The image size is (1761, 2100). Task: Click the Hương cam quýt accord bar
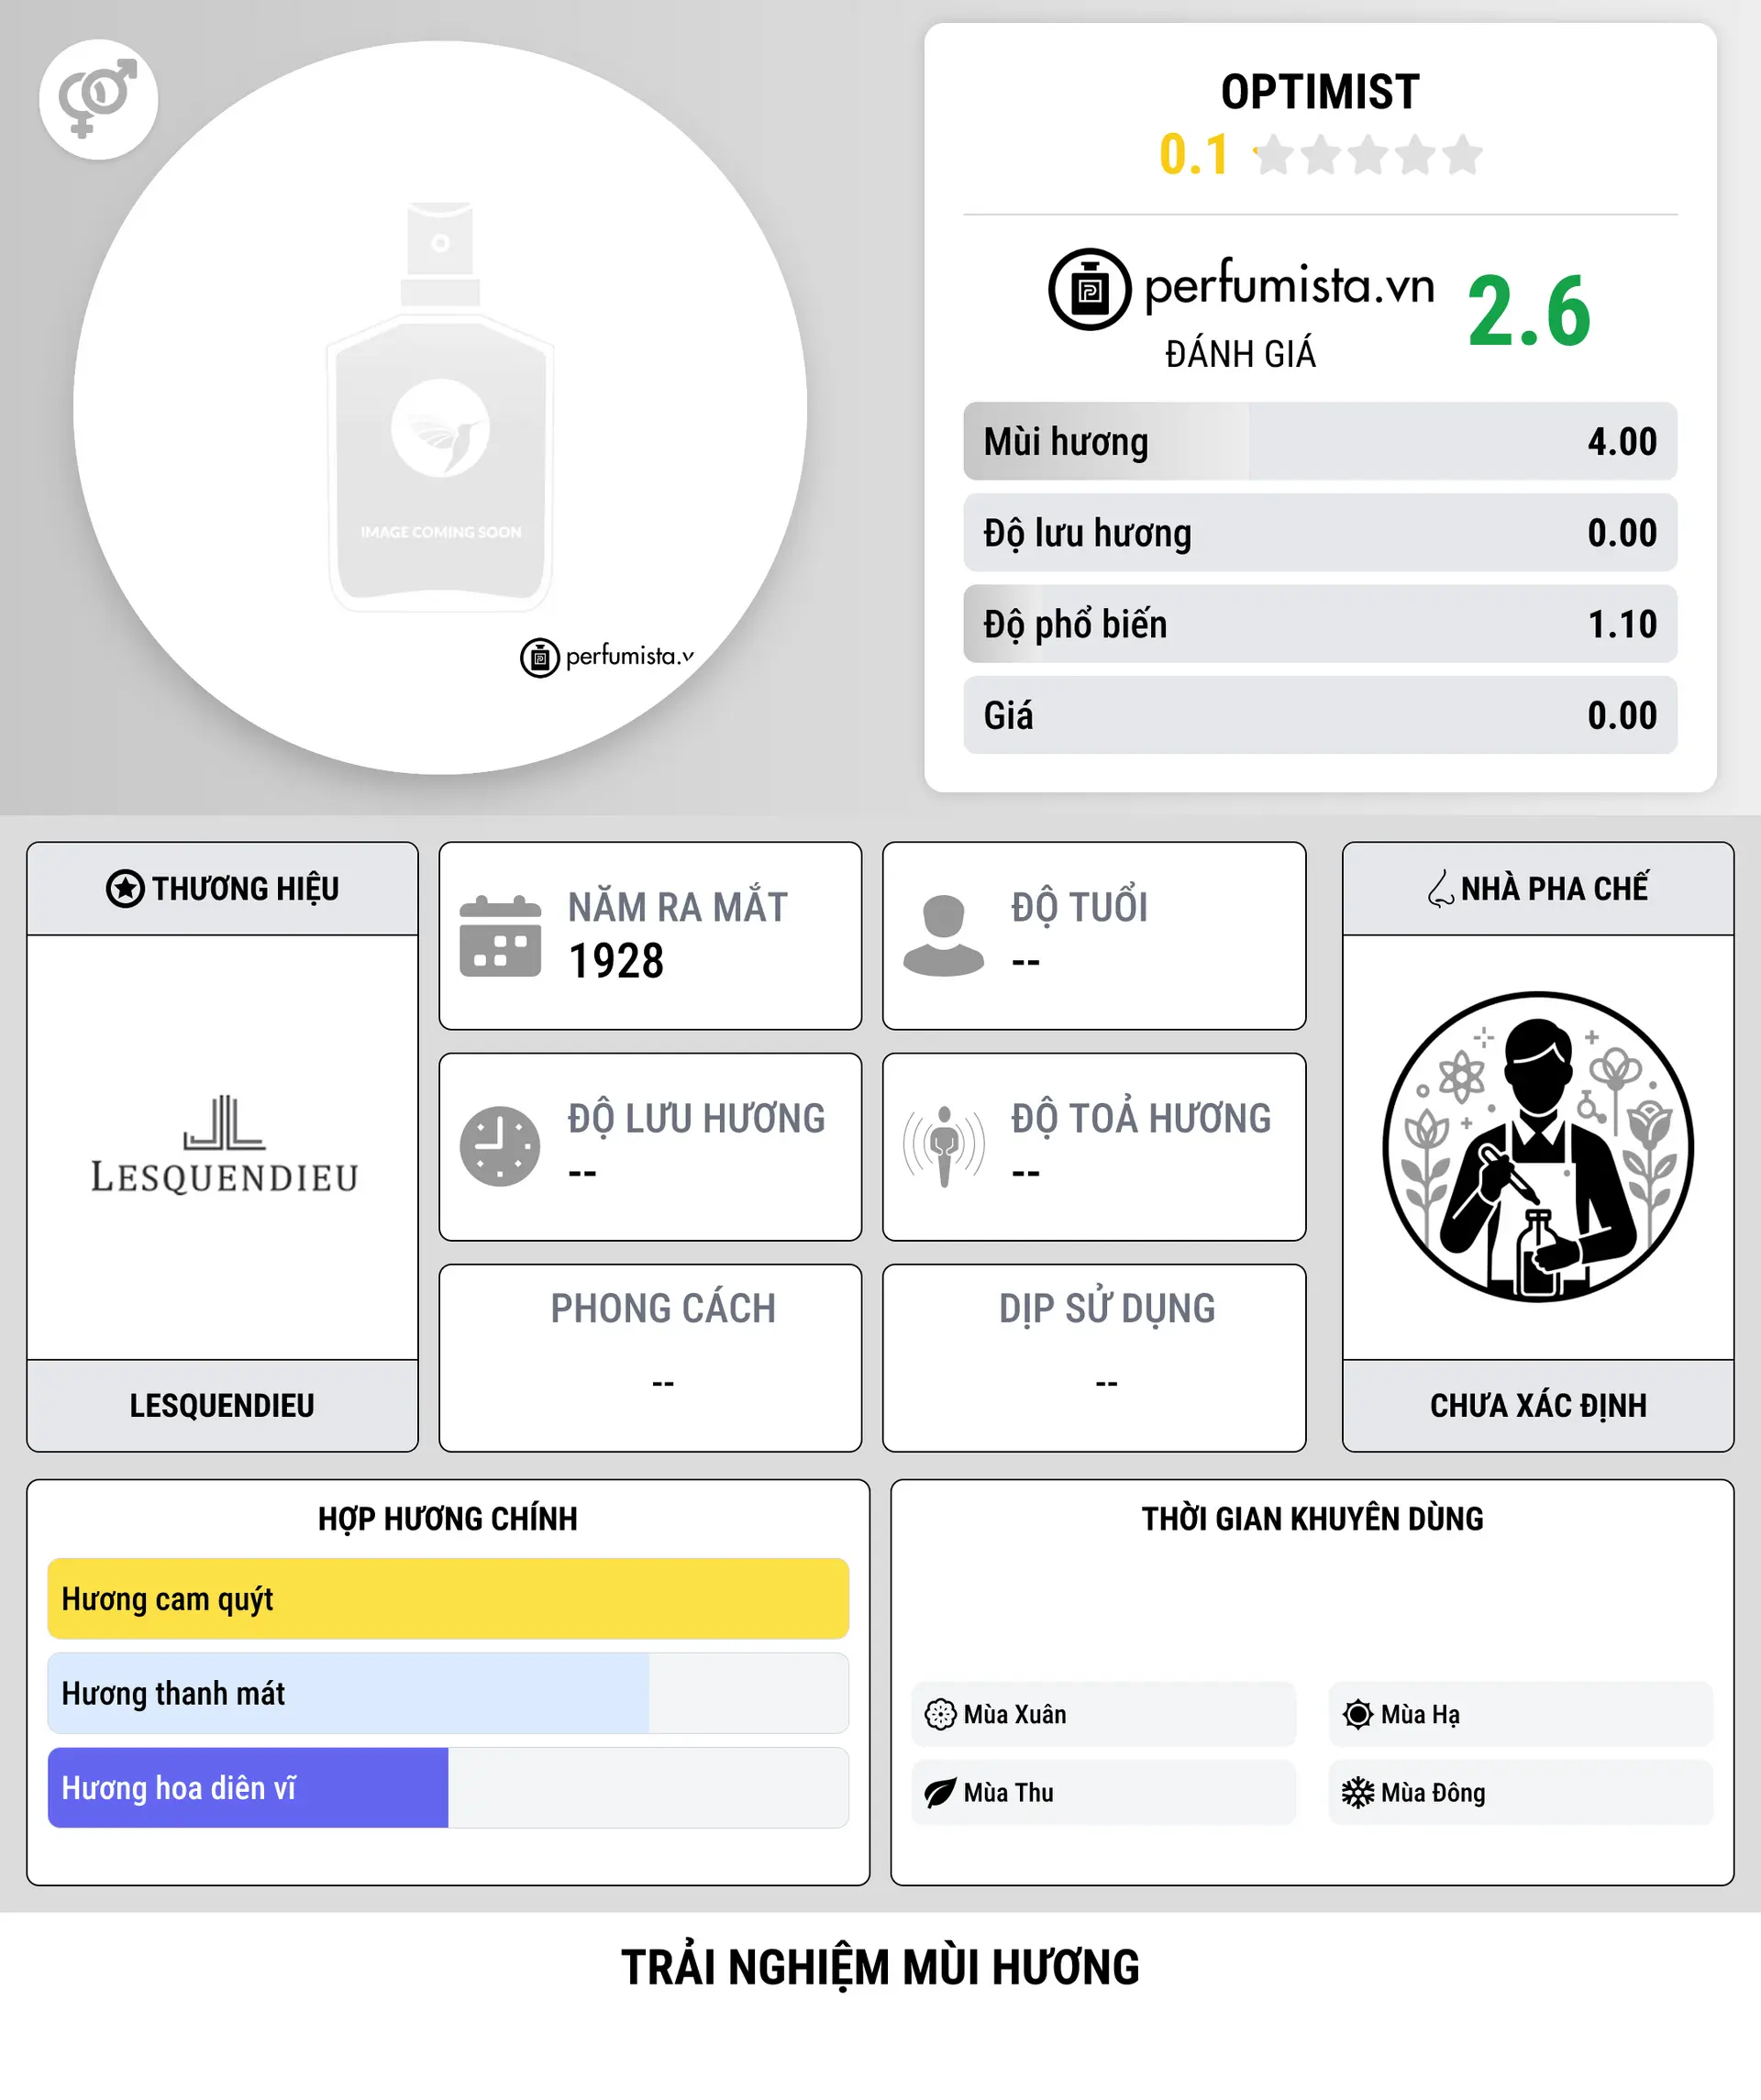pyautogui.click(x=448, y=1598)
